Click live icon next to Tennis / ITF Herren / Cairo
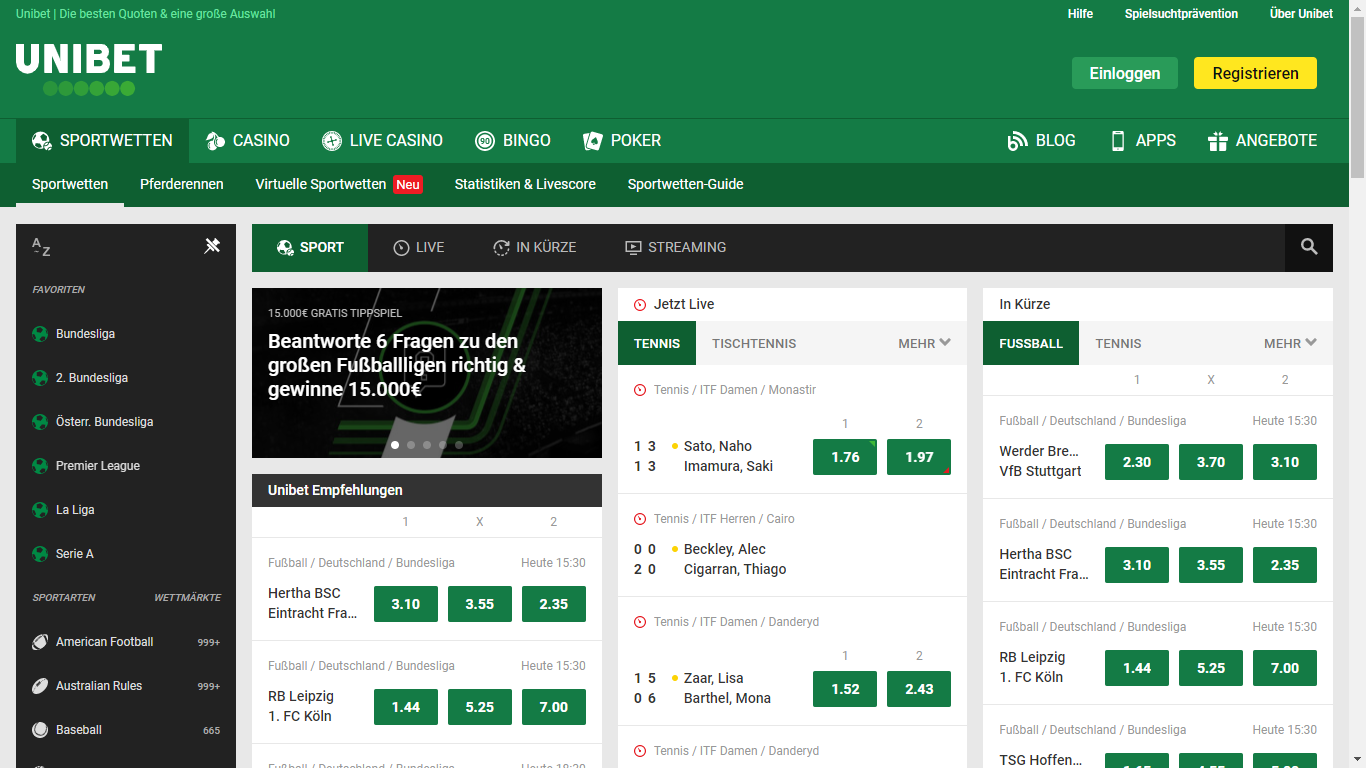 coord(640,519)
